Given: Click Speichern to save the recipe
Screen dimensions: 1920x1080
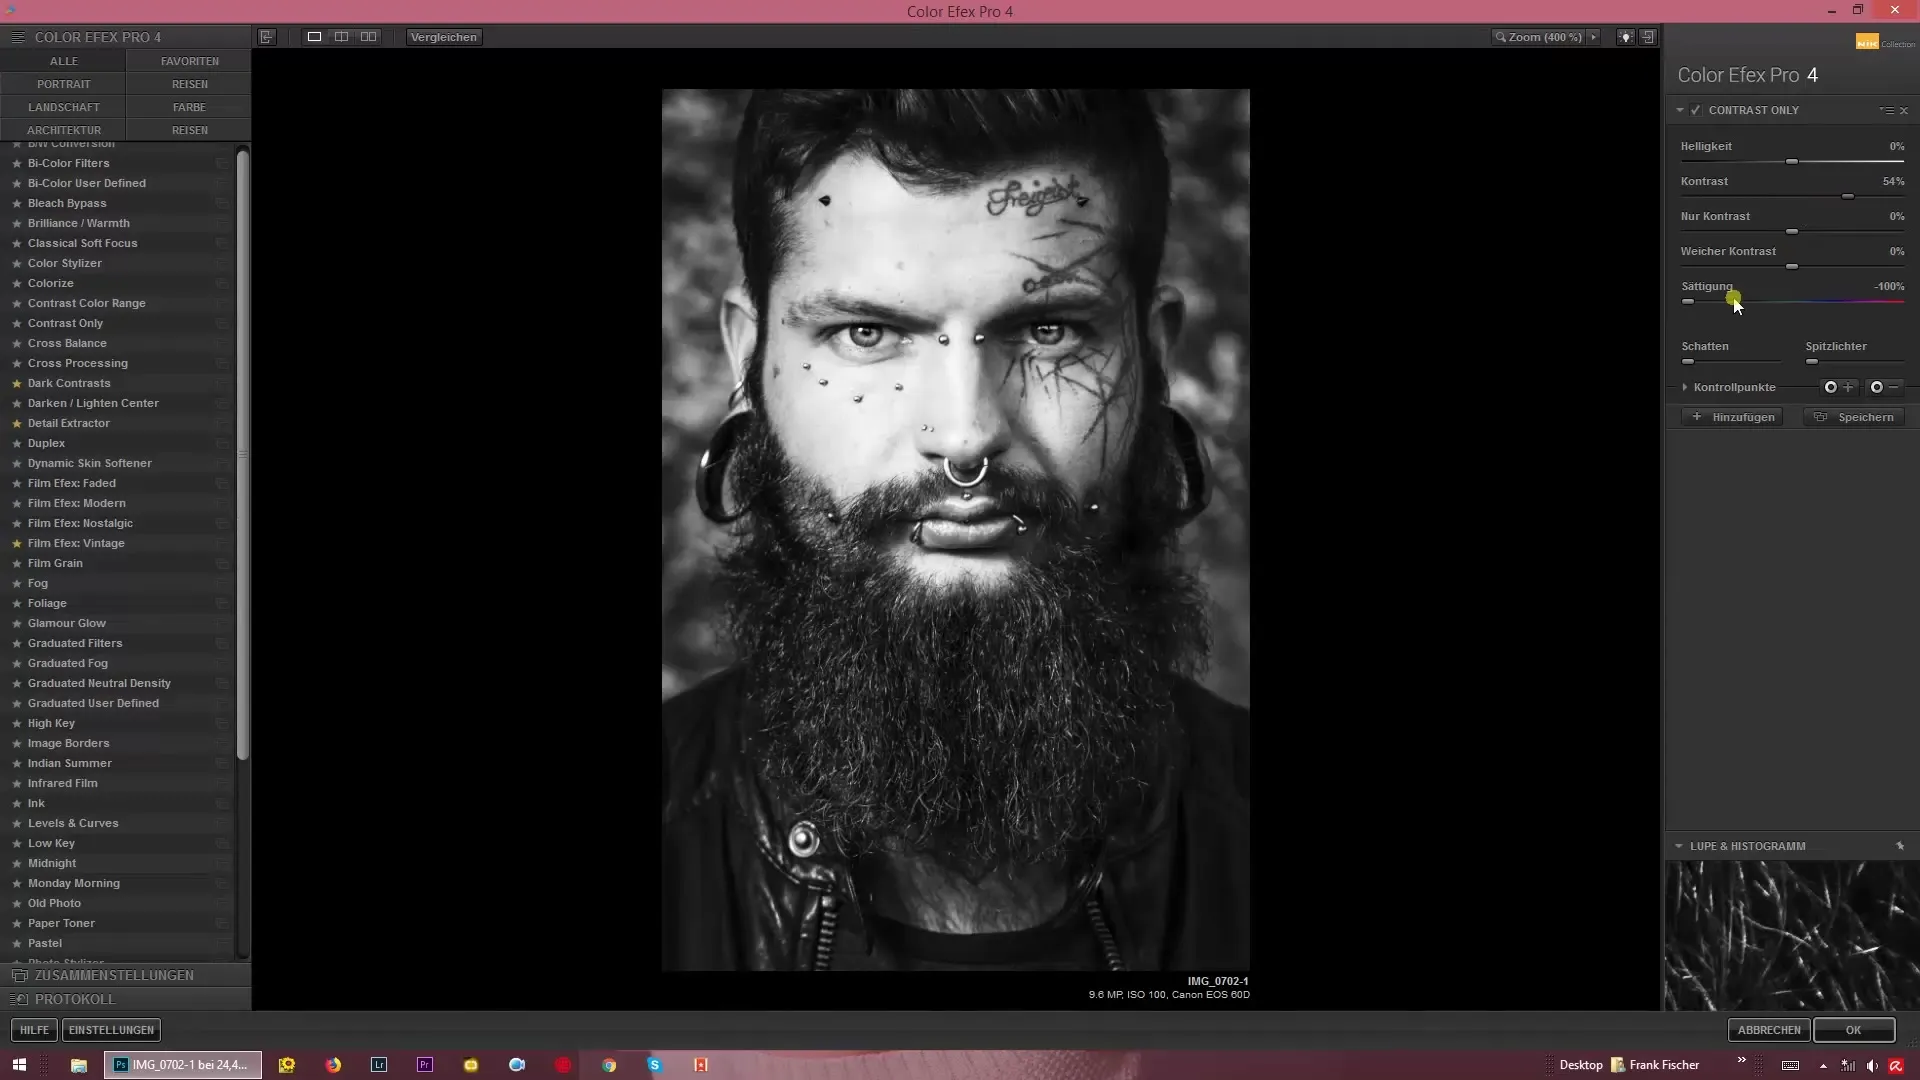Looking at the screenshot, I should point(1855,417).
